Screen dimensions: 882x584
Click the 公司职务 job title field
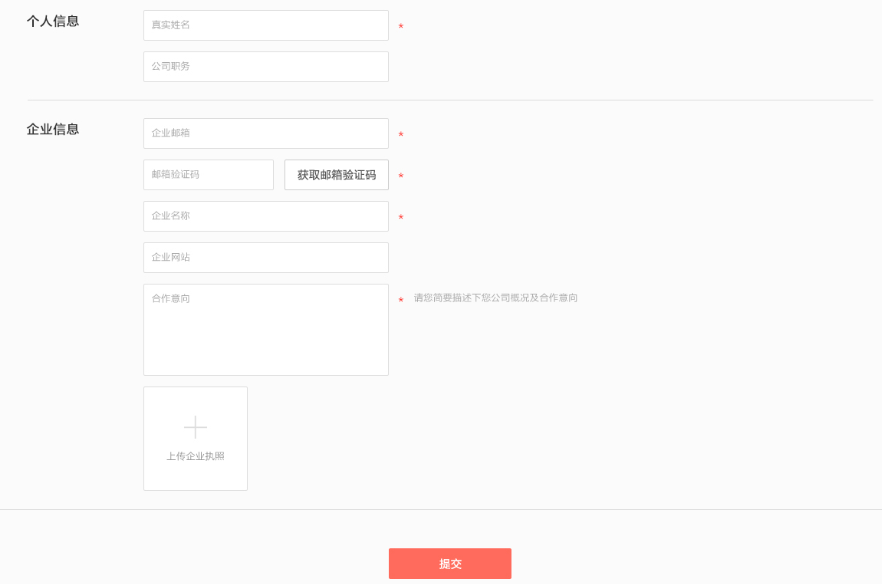265,66
